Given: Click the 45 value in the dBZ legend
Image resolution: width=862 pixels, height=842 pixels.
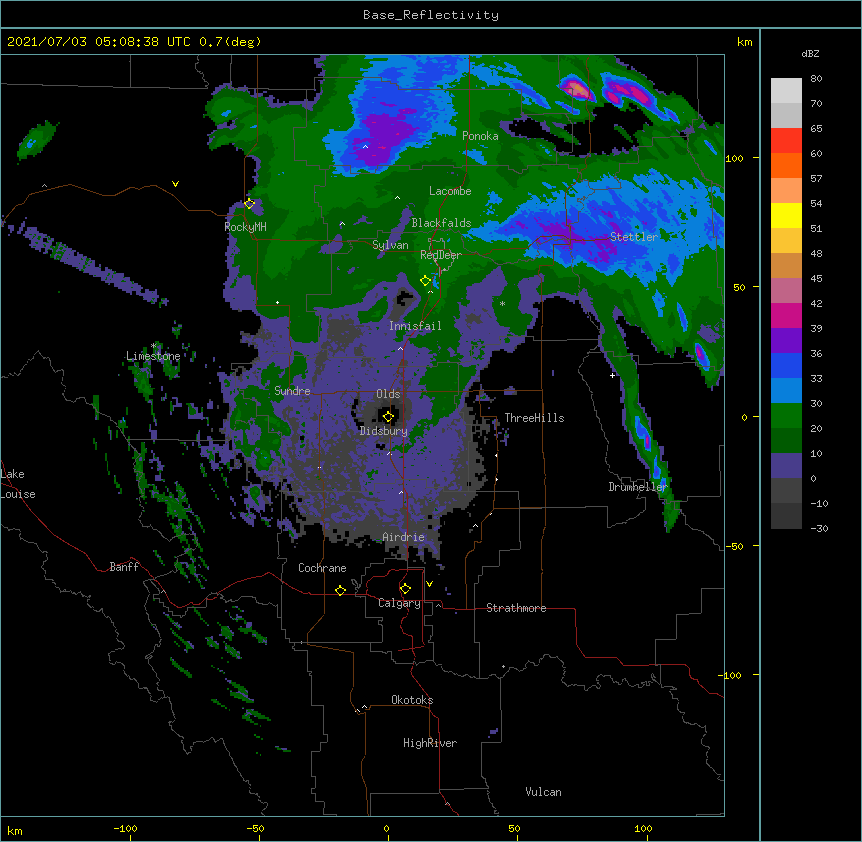Looking at the screenshot, I should [x=816, y=278].
